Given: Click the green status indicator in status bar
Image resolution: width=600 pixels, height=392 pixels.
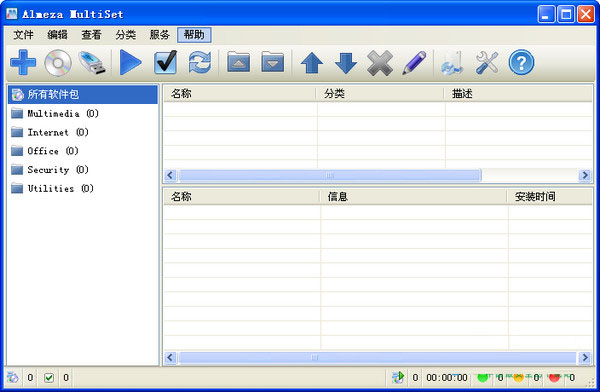Looking at the screenshot, I should click(x=483, y=377).
